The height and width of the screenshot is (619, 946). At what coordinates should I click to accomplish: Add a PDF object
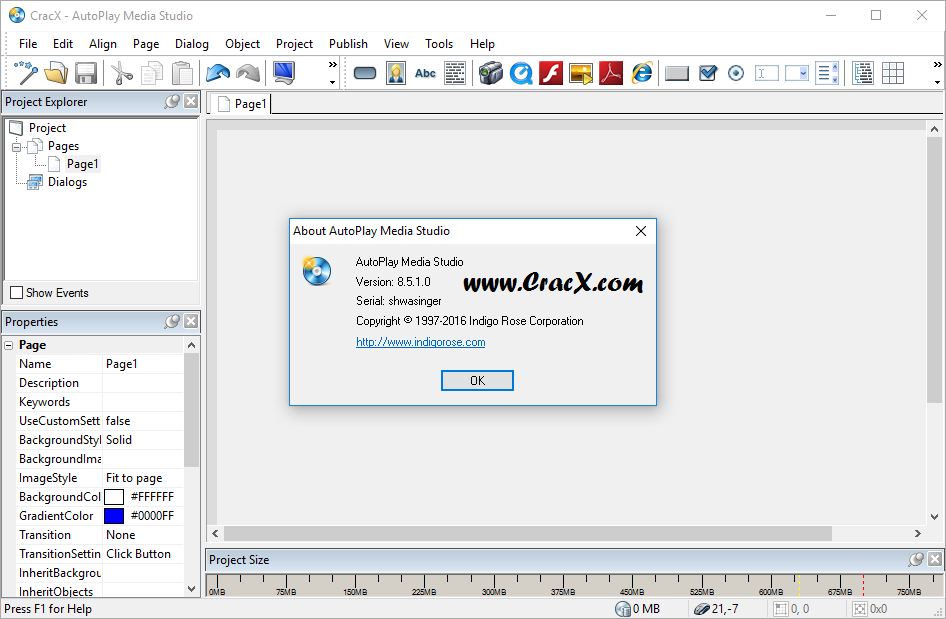[x=611, y=73]
